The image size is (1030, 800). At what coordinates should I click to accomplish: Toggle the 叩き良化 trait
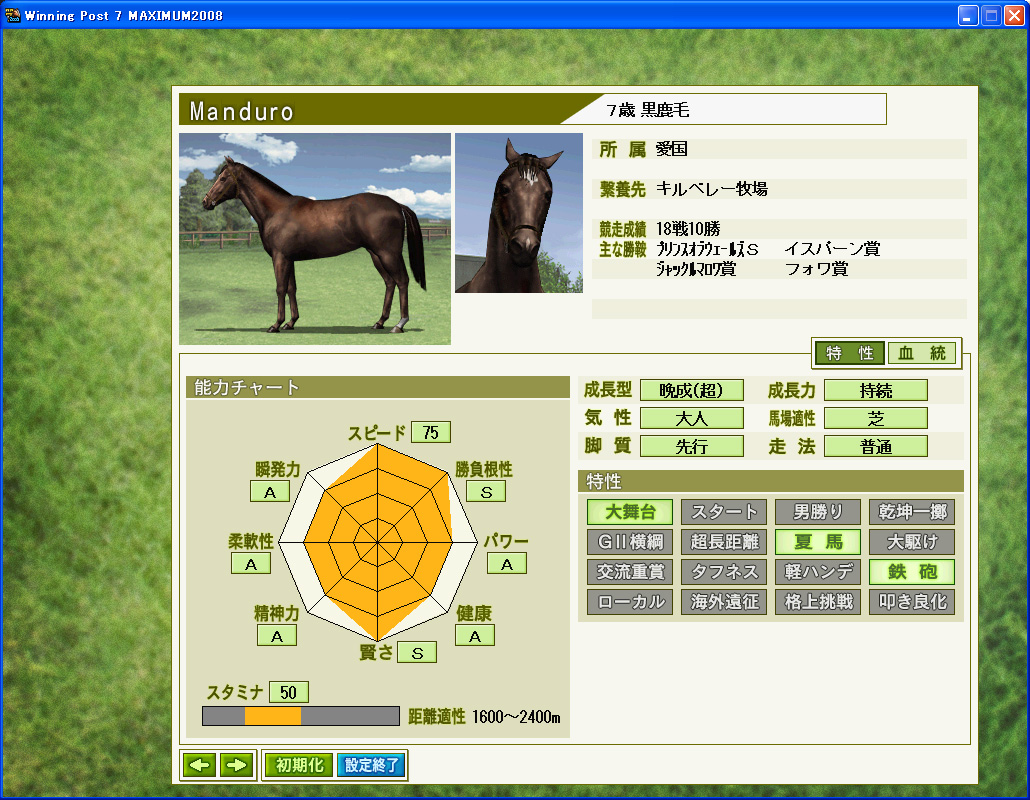912,602
